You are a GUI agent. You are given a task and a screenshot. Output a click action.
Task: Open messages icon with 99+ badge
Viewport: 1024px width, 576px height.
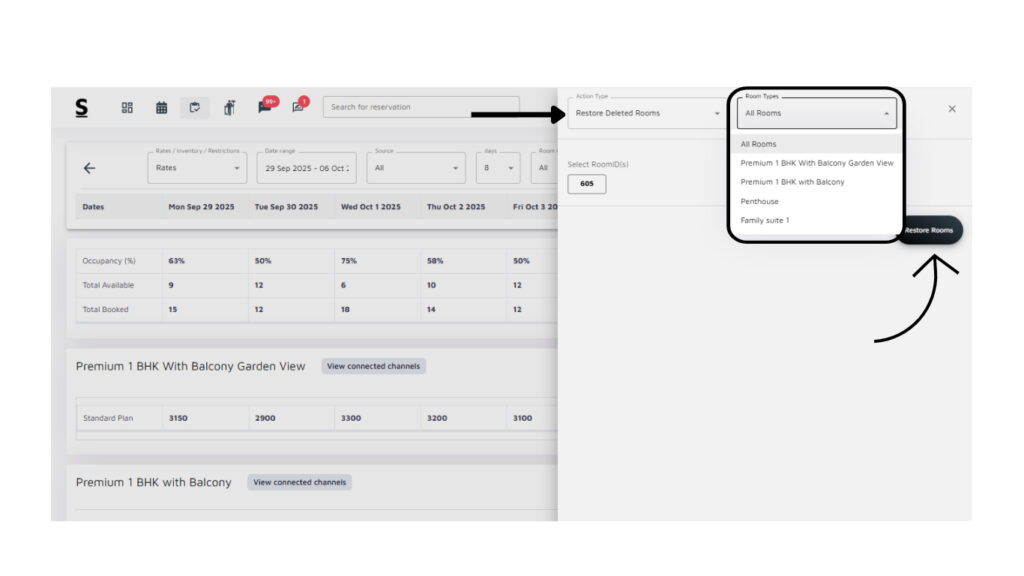(265, 106)
